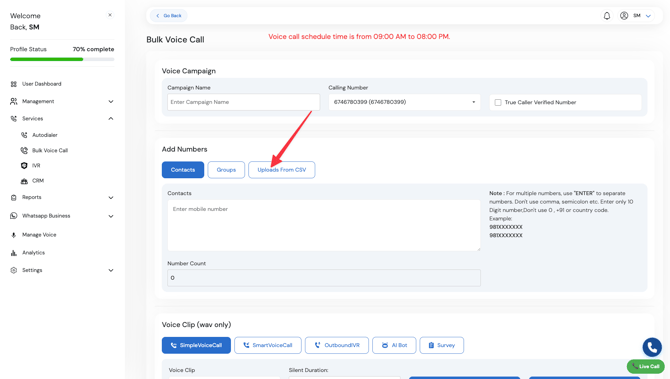
Task: Select the AI Bot option
Action: 394,345
